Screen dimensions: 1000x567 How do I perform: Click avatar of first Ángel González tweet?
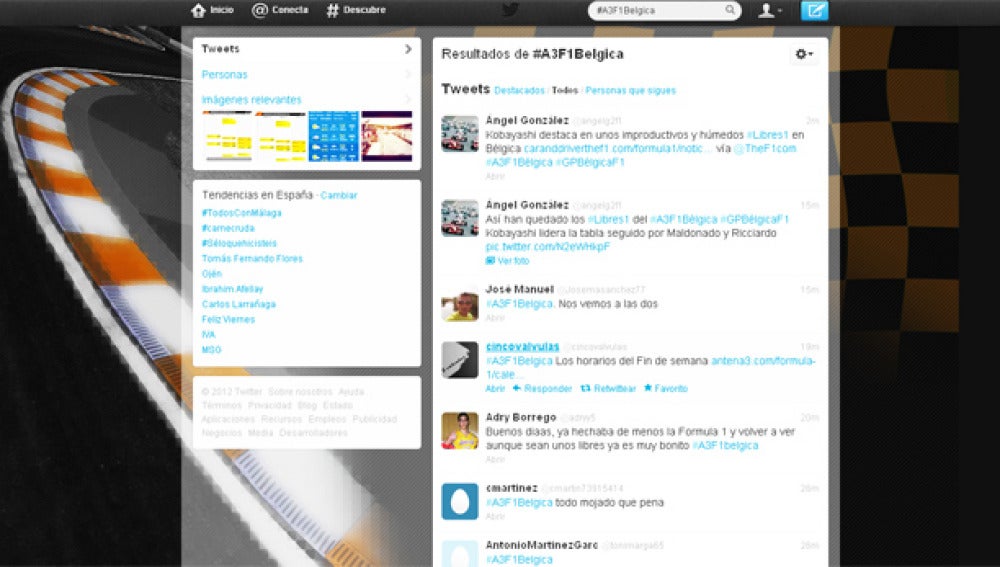click(460, 134)
